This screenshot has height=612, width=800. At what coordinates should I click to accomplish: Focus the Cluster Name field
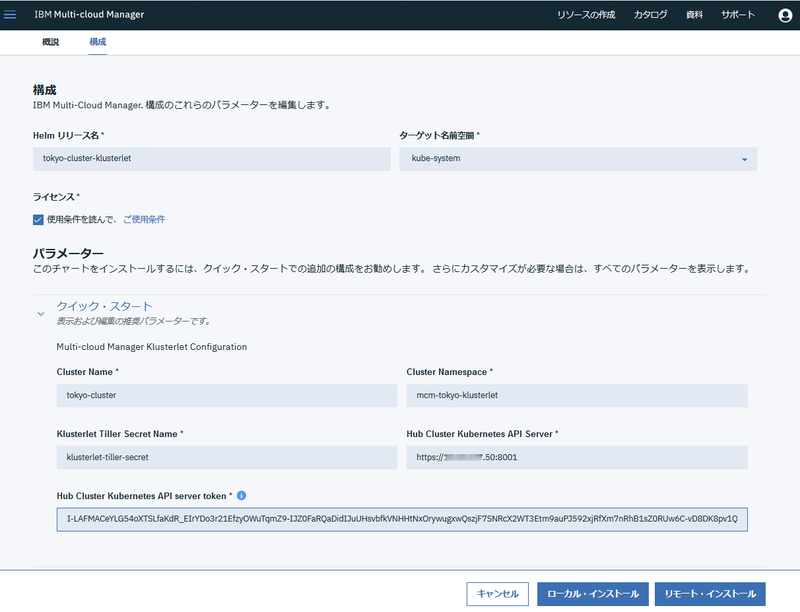pos(227,395)
